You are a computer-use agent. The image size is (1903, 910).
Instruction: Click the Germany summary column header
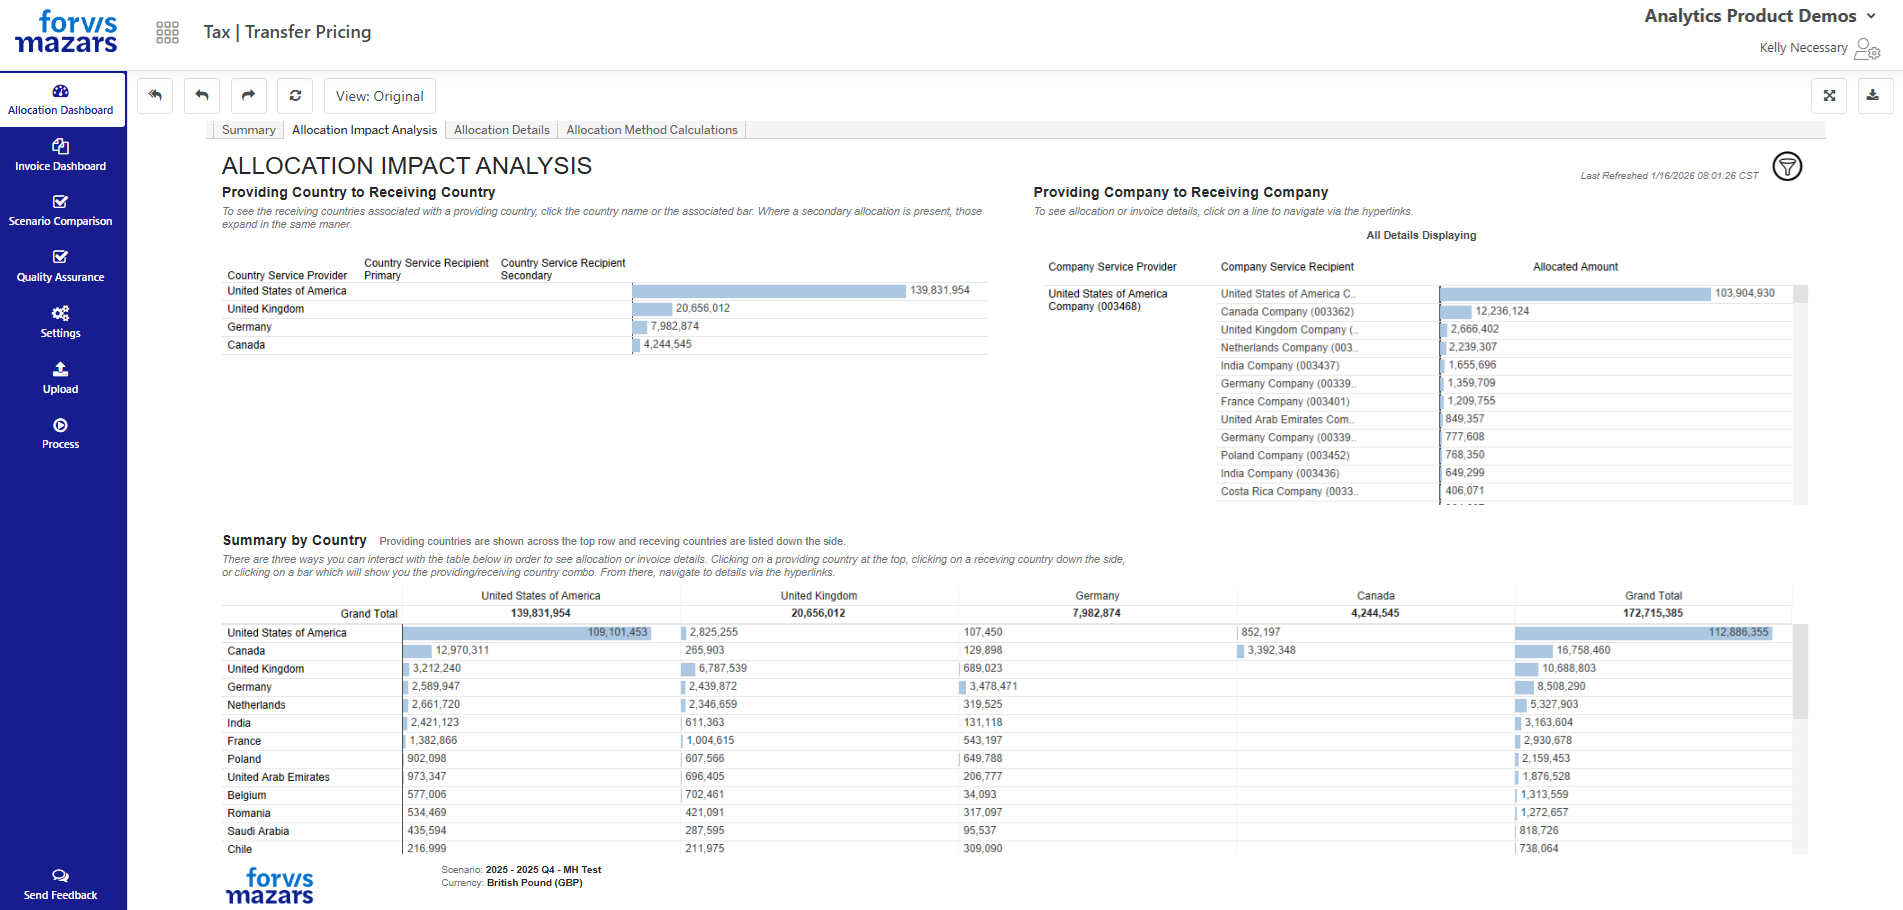[1097, 596]
